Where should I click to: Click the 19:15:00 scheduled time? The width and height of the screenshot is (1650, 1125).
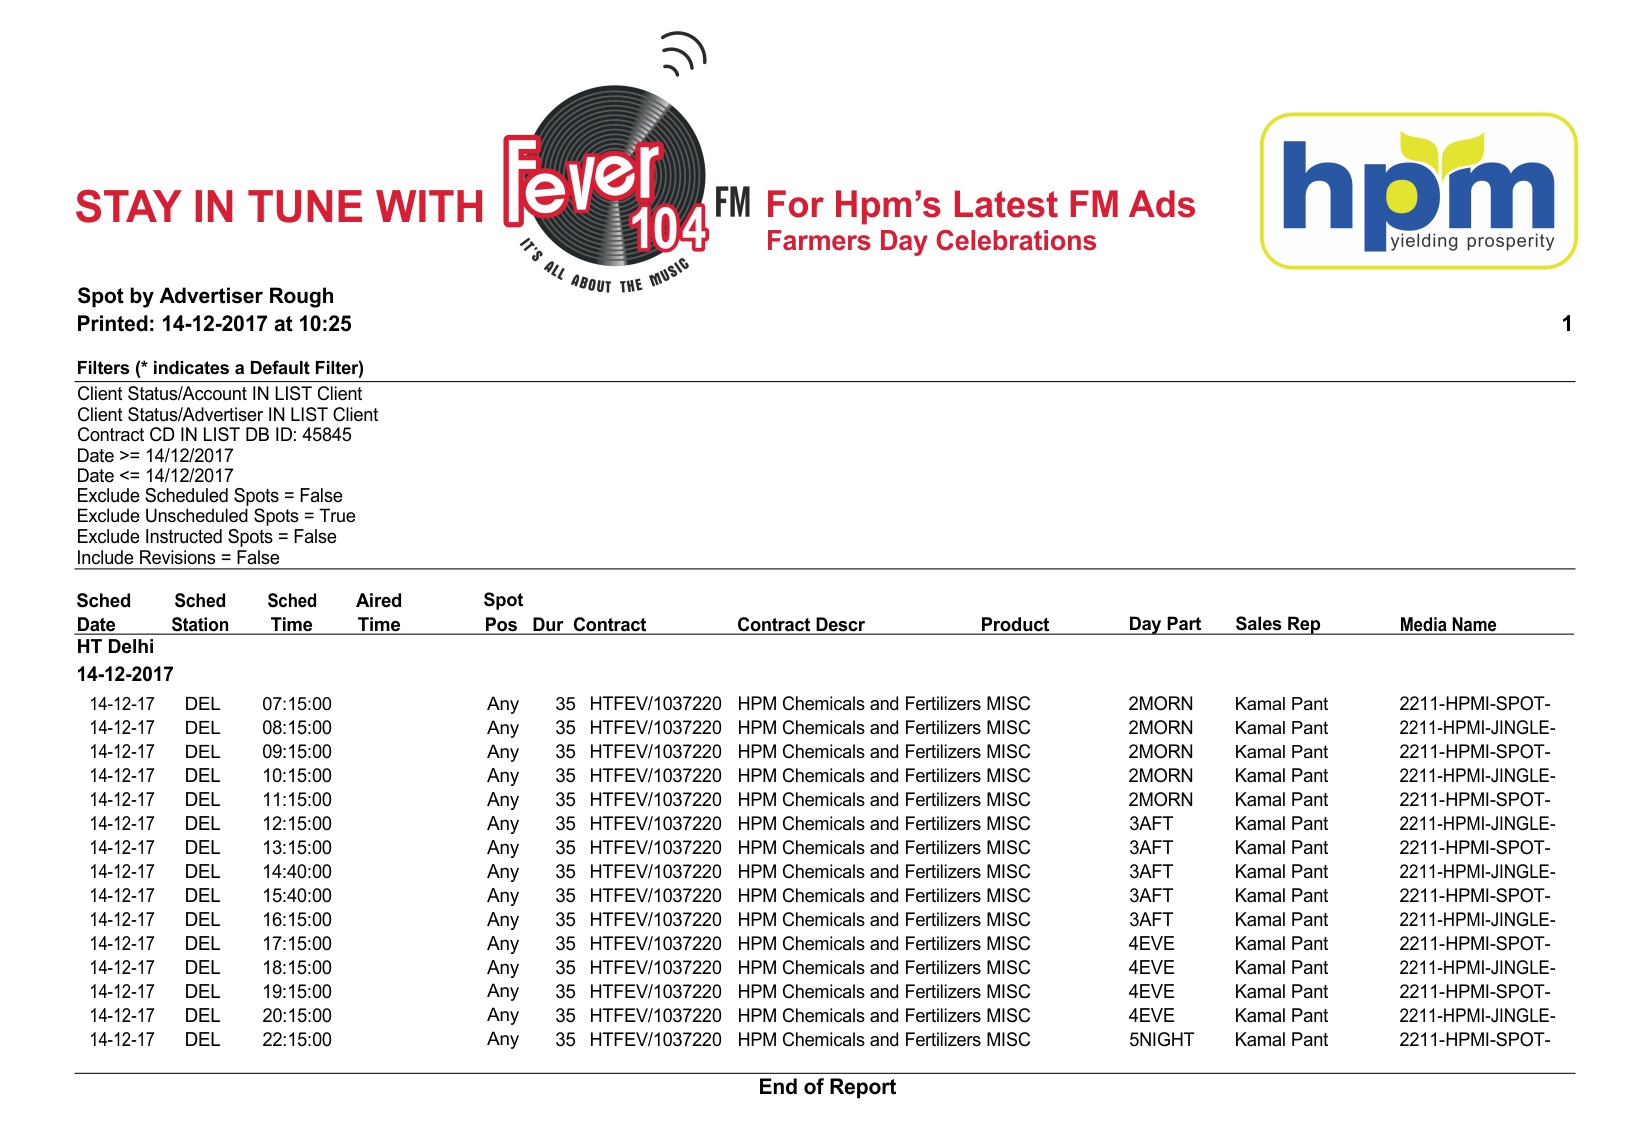coord(297,992)
